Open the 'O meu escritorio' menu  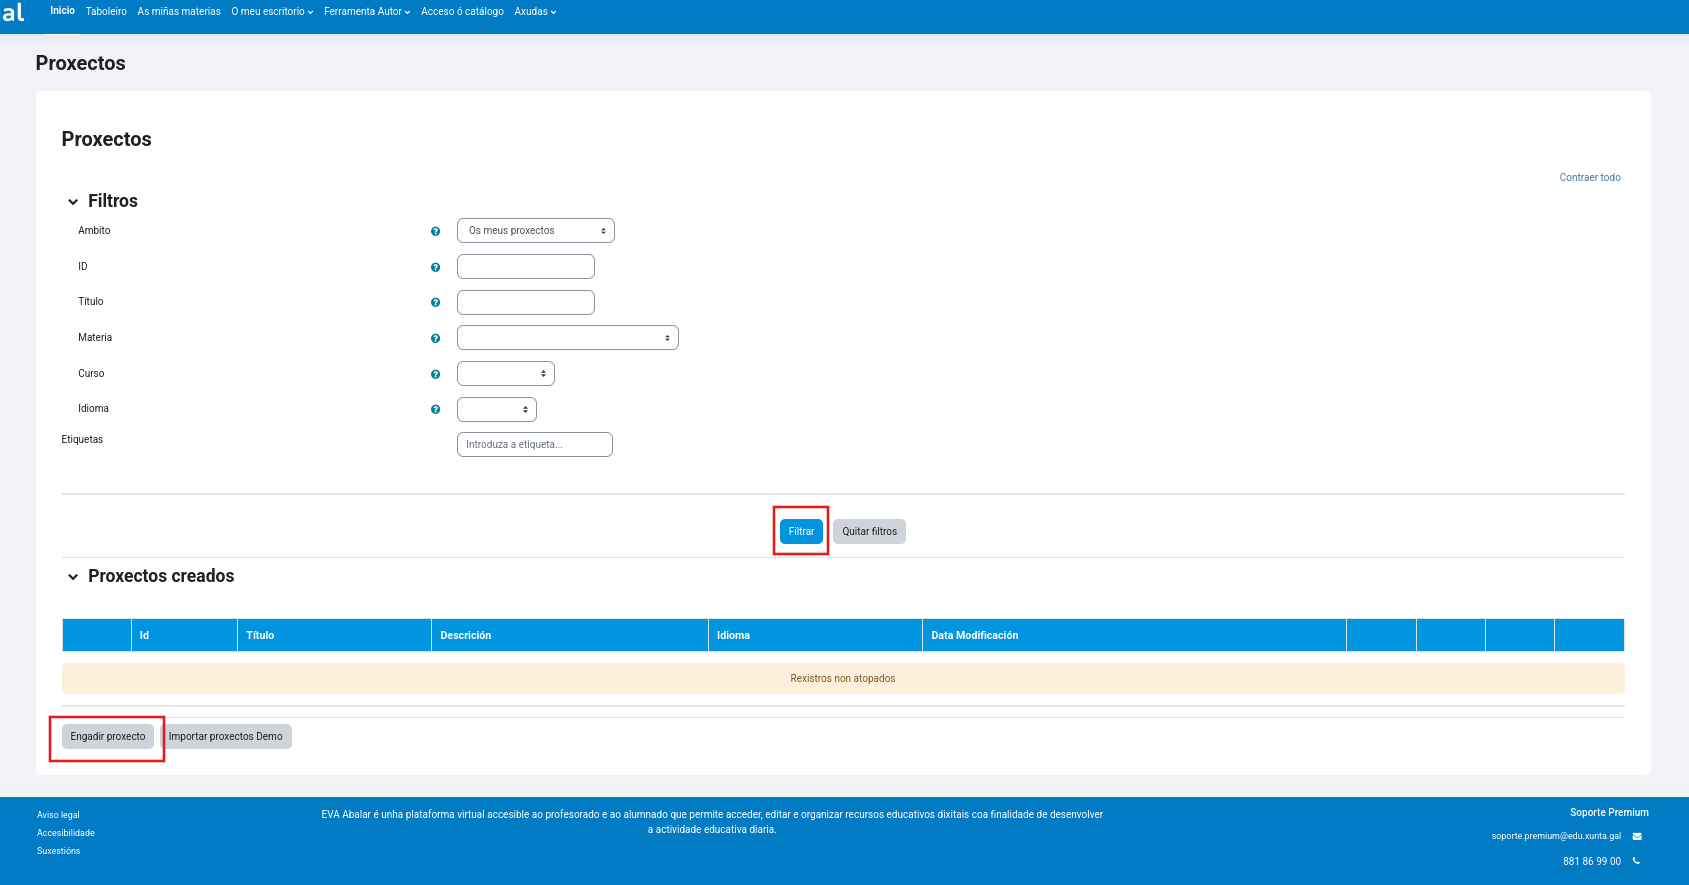click(272, 12)
